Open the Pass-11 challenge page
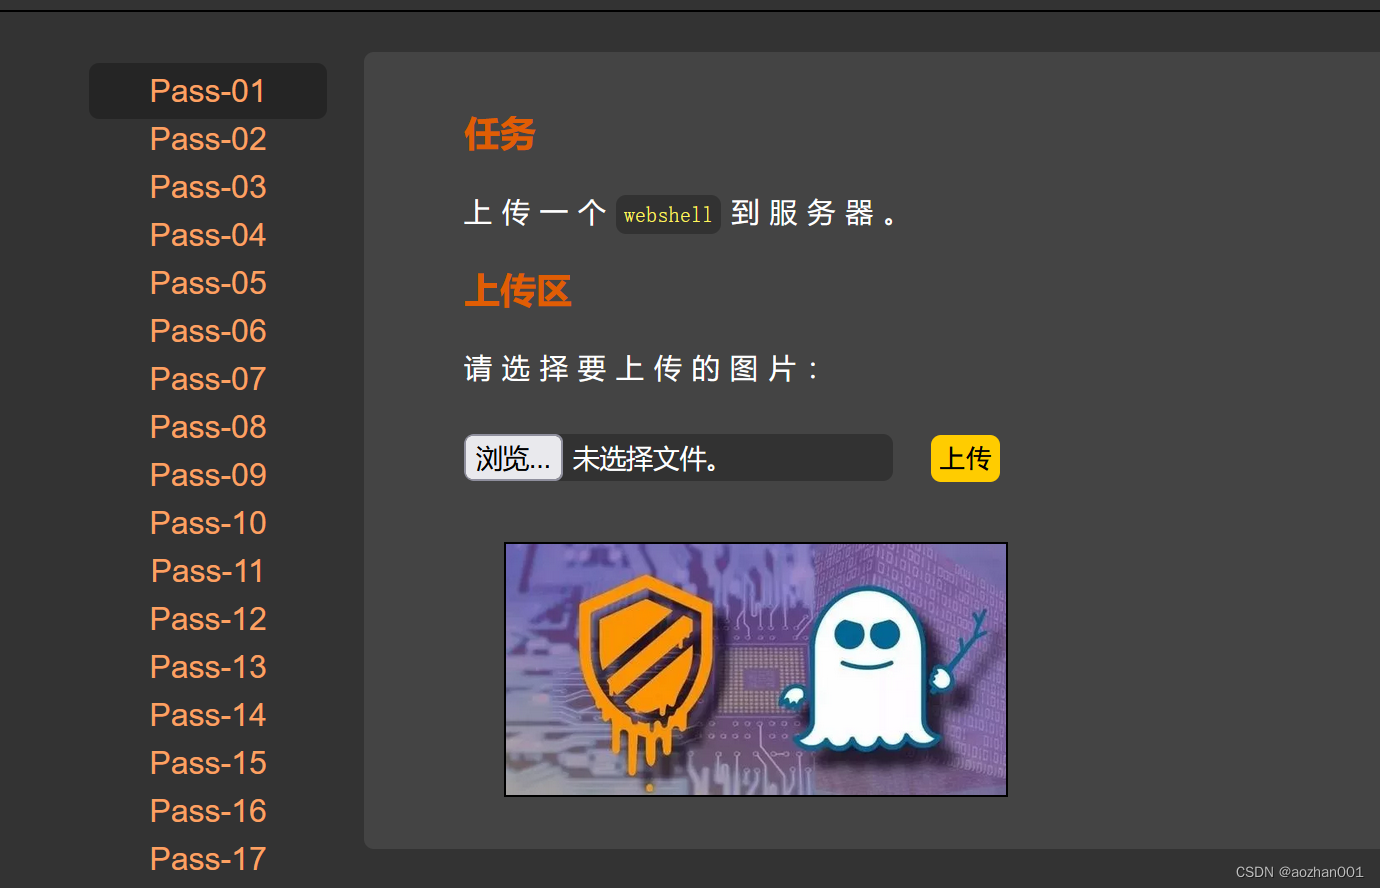This screenshot has width=1380, height=888. 207,571
